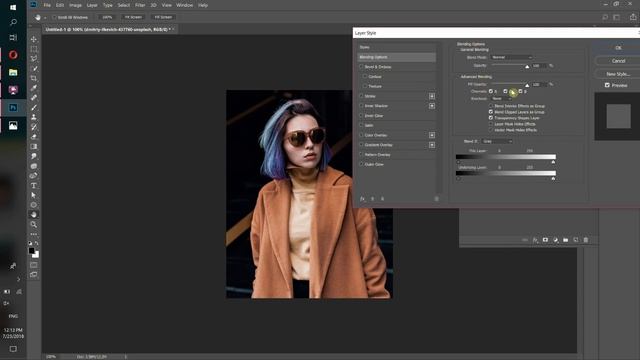Enable Blend Interior Effects as Group
This screenshot has width=640, height=360.
pyautogui.click(x=491, y=106)
